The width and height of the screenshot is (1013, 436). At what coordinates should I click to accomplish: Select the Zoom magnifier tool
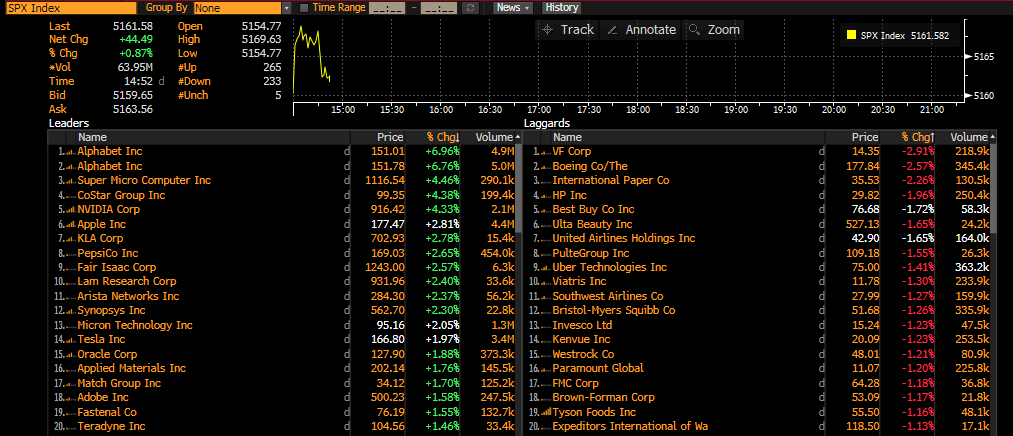coord(714,30)
